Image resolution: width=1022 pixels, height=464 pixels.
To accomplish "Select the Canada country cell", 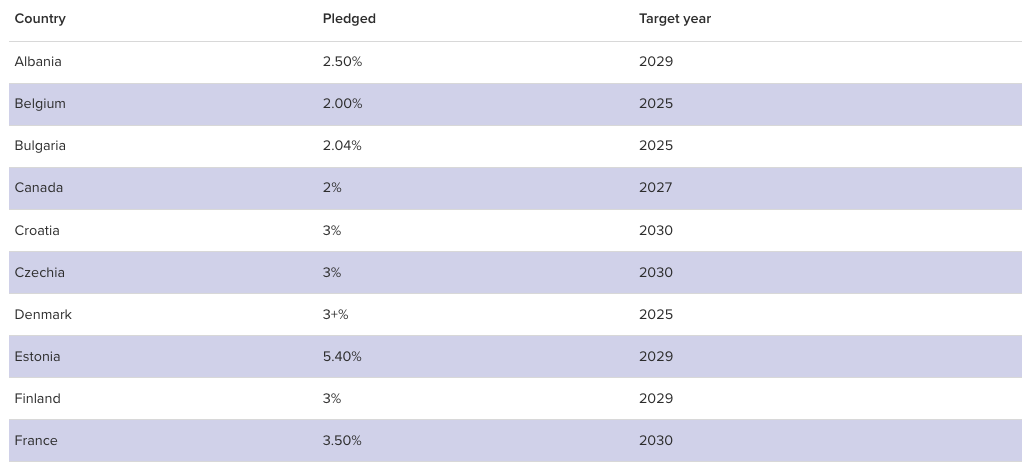I will (39, 188).
